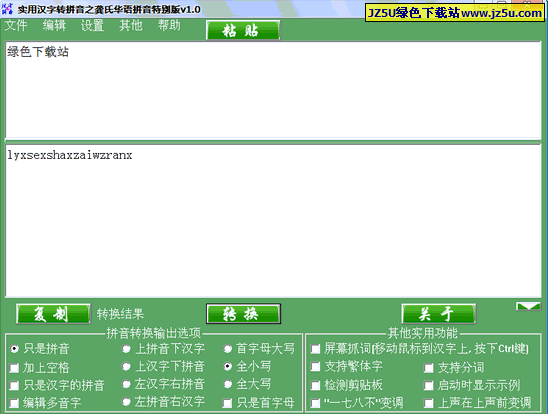The image size is (548, 414).
Task: Enable the 只是汉字的拼音 checkbox
Action: 57,385
